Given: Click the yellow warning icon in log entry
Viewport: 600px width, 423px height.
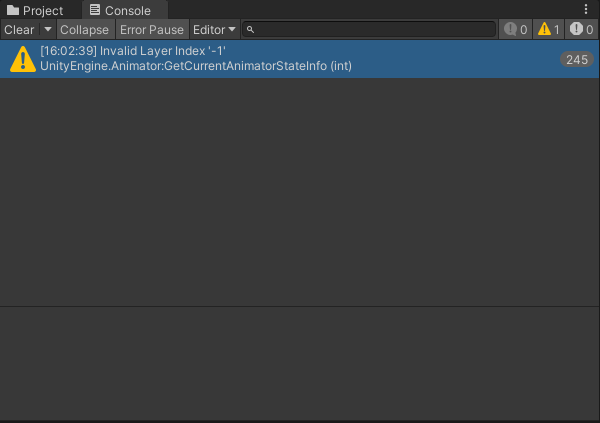Looking at the screenshot, I should [x=22, y=59].
